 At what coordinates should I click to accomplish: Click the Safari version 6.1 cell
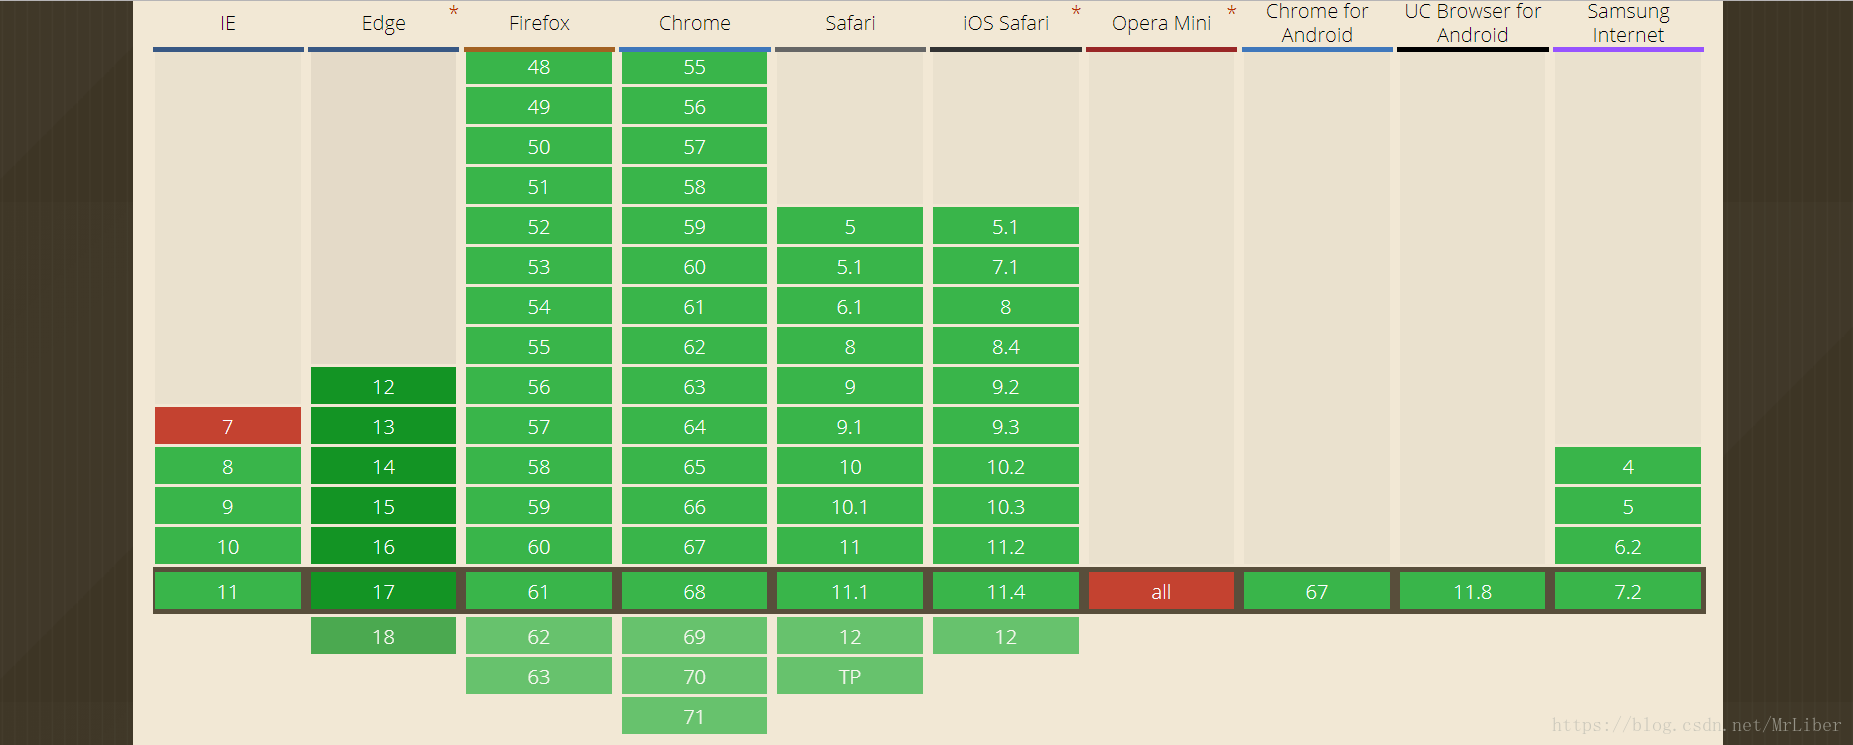pos(850,306)
